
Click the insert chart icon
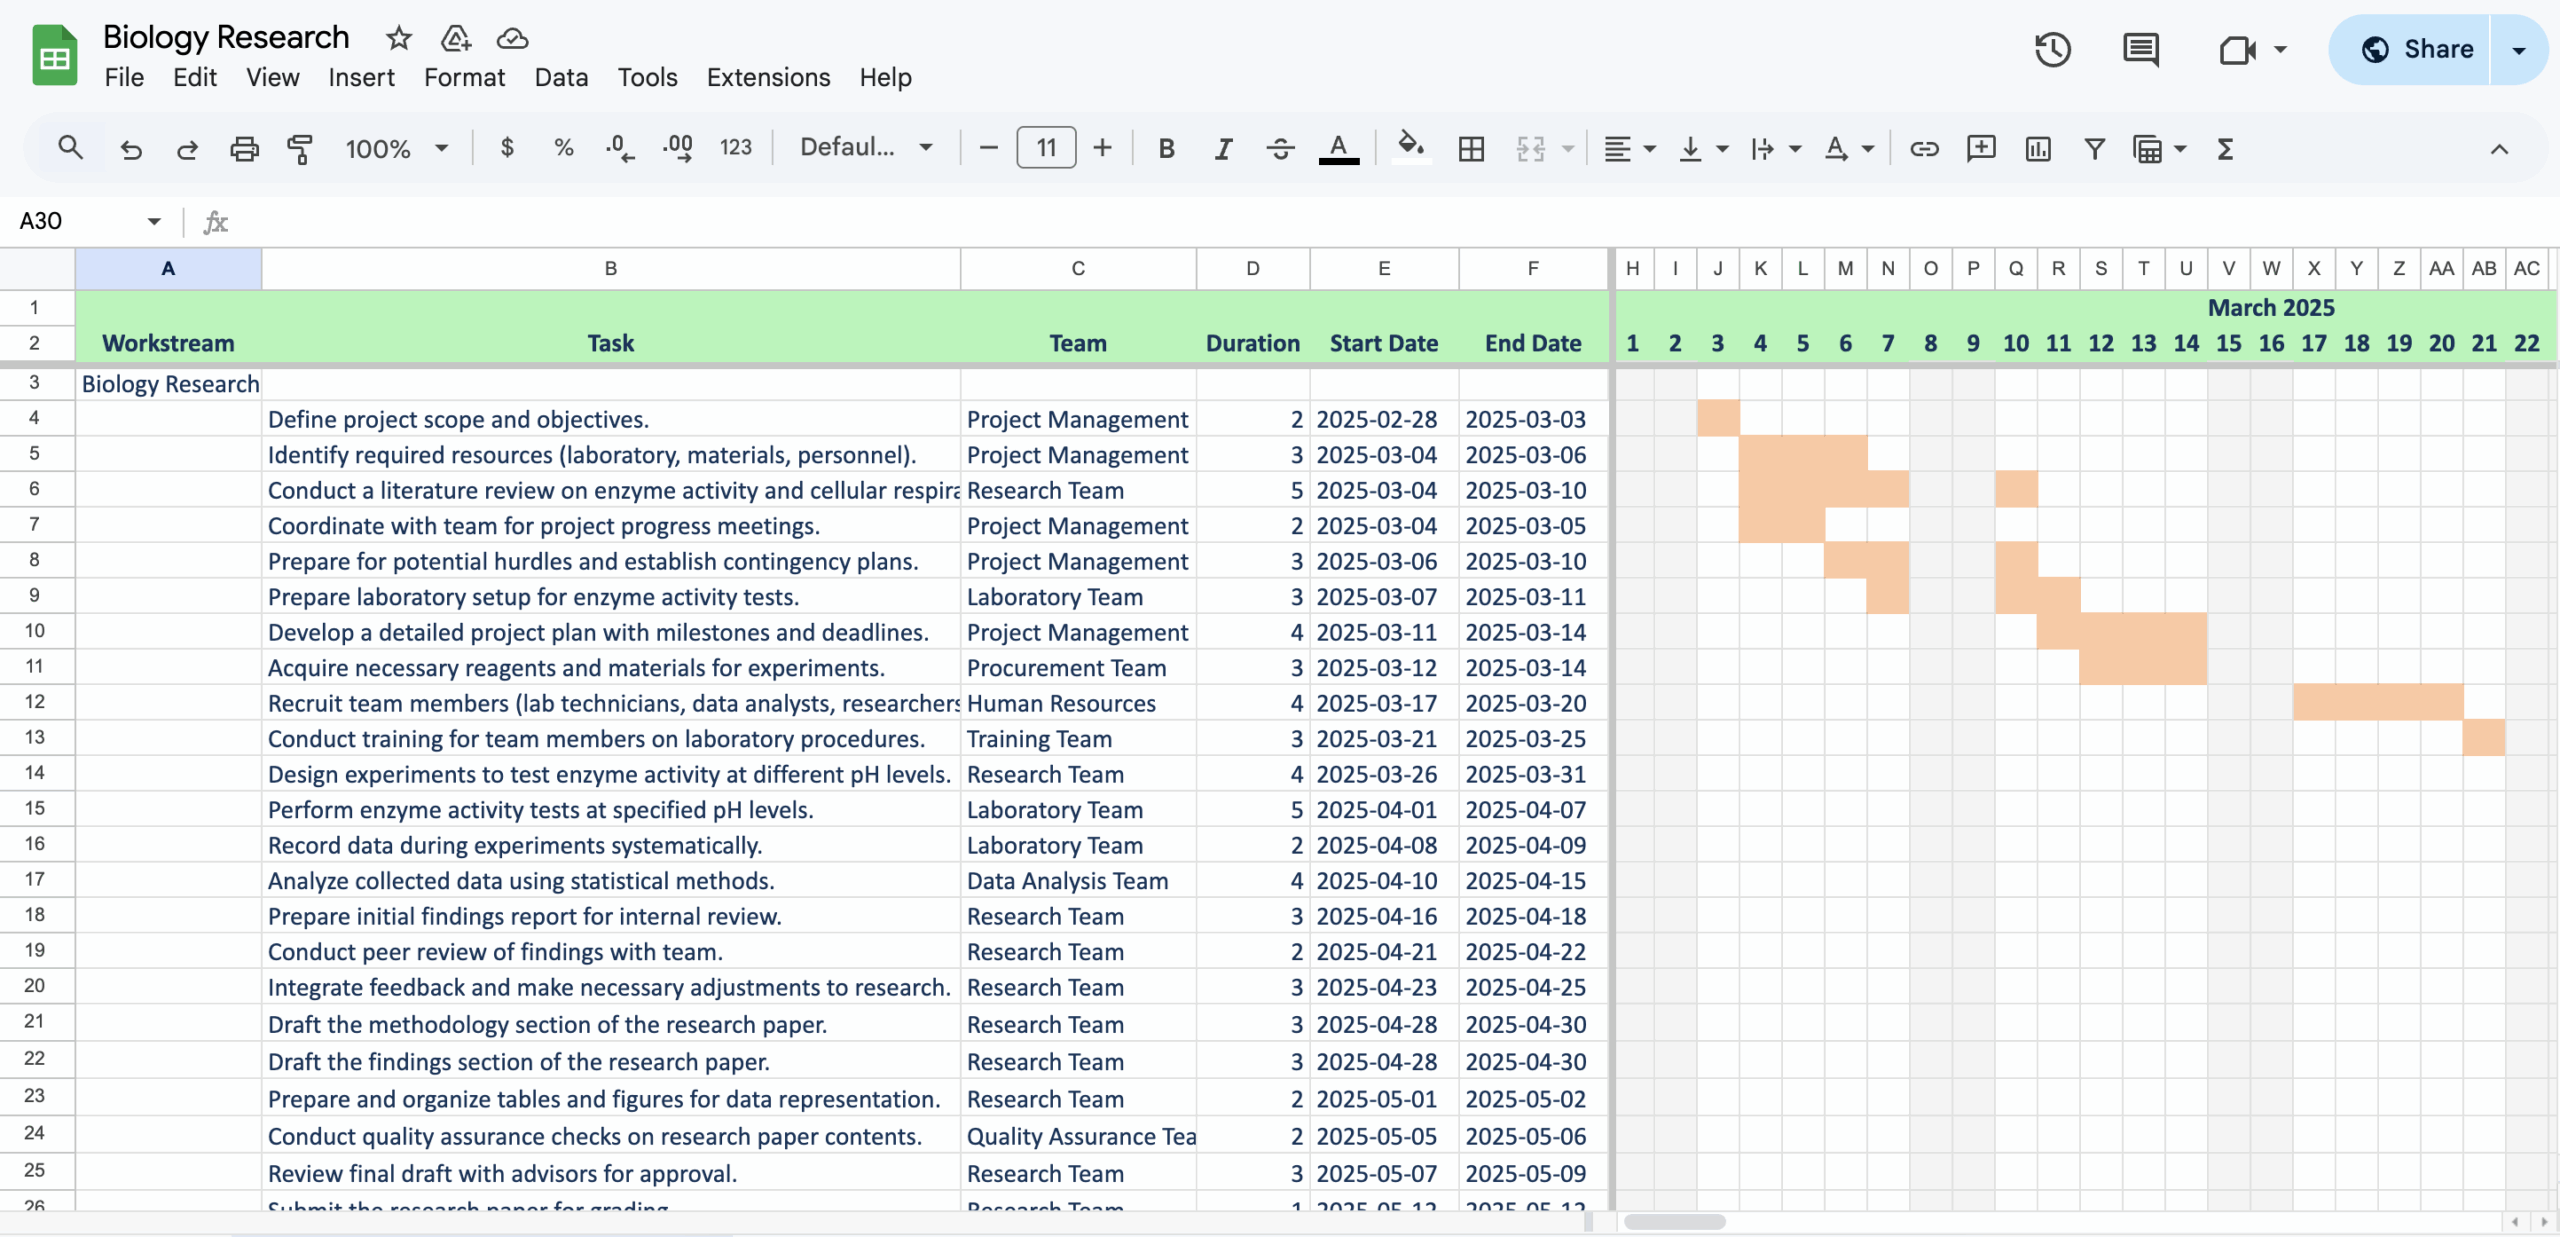click(x=2037, y=149)
